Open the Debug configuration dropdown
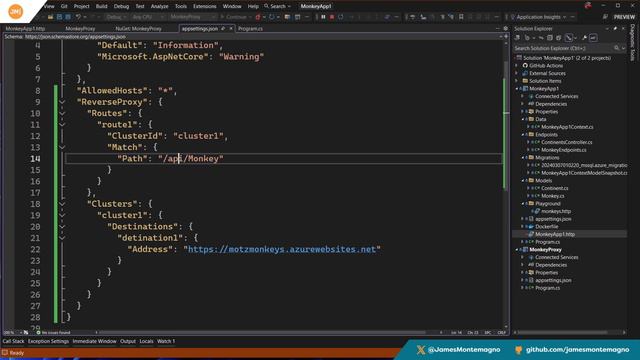 [x=116, y=17]
